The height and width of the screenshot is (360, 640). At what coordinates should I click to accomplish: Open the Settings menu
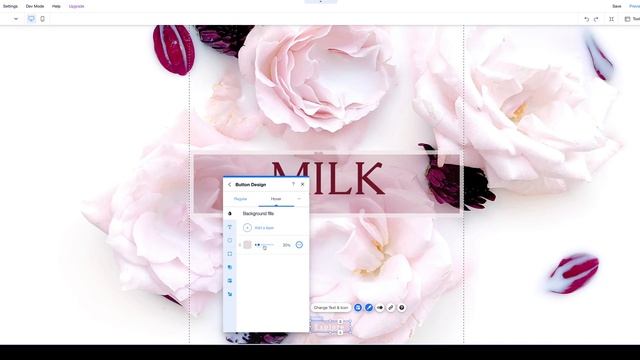point(10,7)
